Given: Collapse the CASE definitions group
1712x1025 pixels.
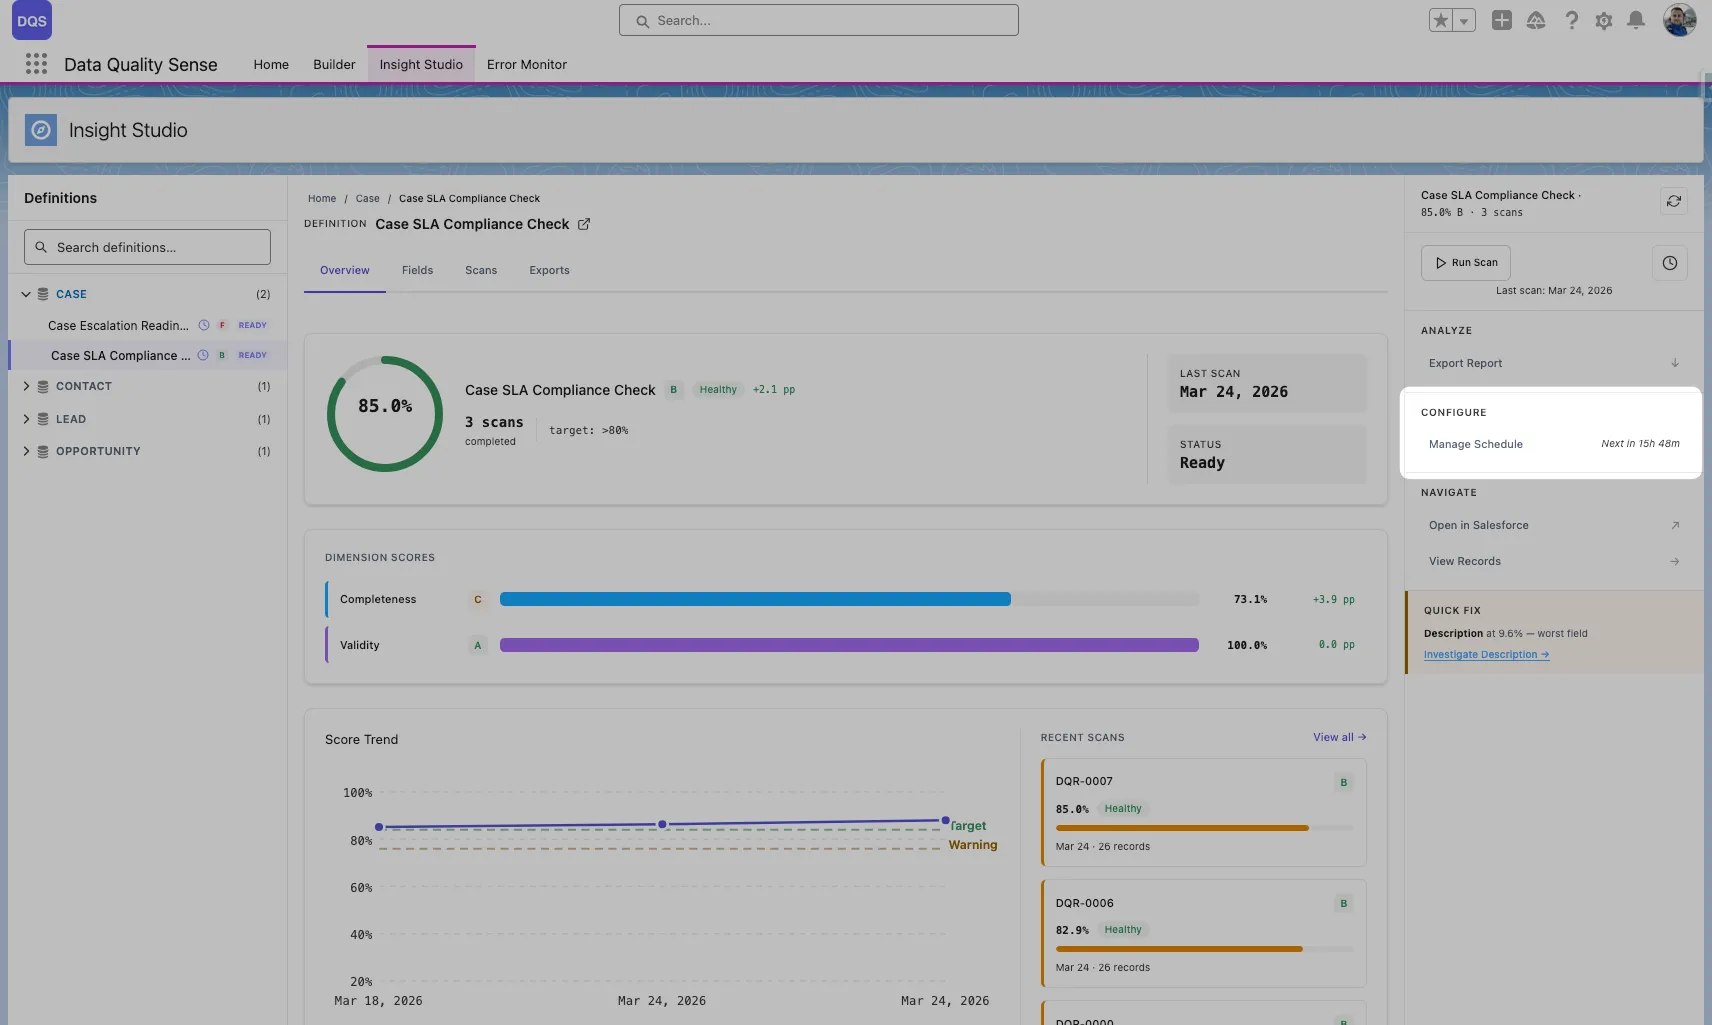Looking at the screenshot, I should (24, 293).
